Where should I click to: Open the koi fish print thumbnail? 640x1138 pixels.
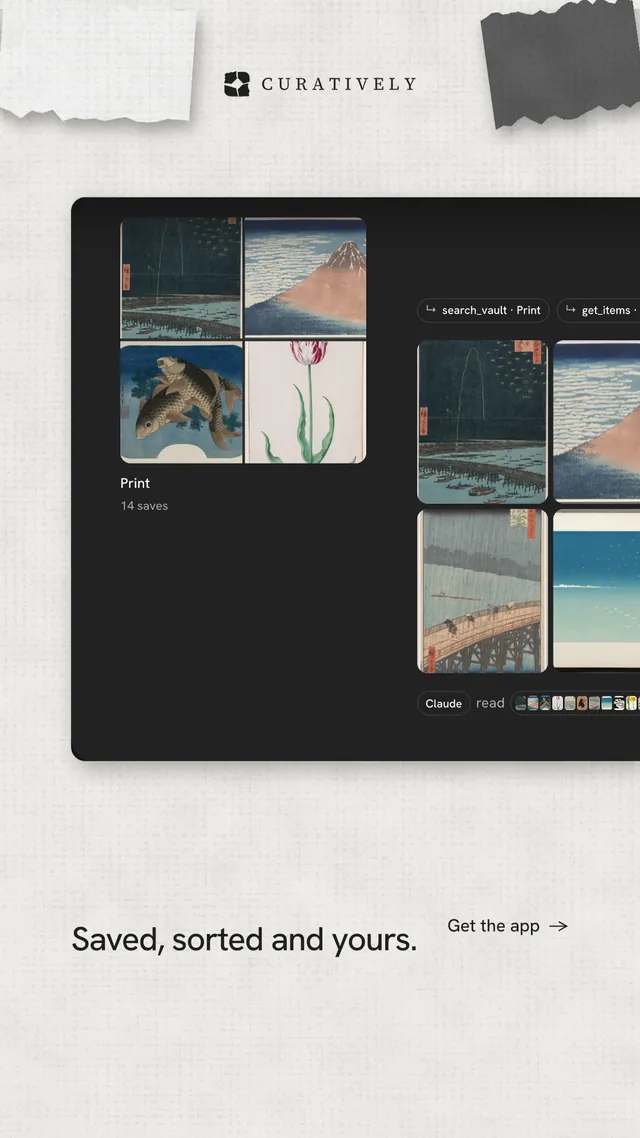point(181,403)
